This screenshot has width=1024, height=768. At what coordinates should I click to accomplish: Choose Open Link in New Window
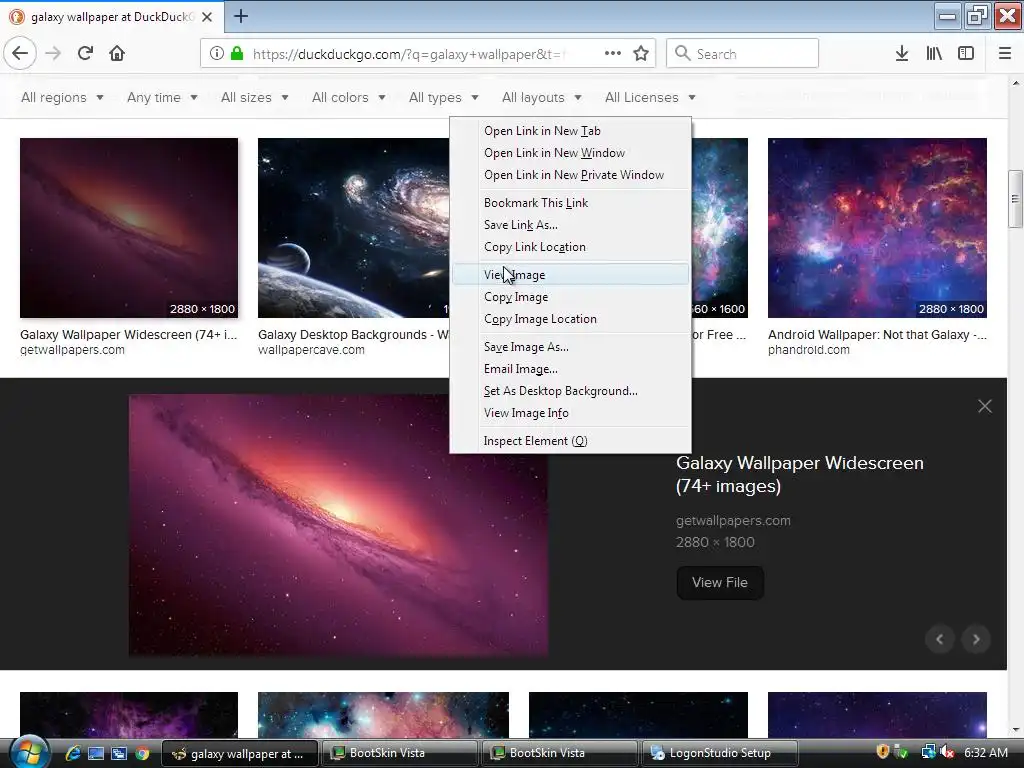coord(570,153)
